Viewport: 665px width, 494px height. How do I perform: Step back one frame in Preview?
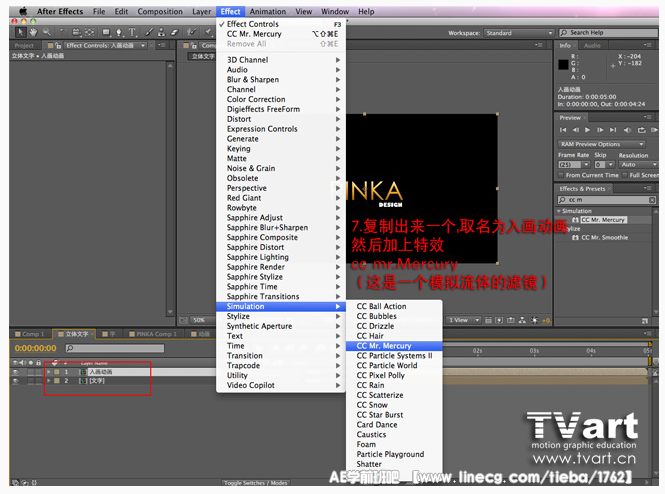(x=576, y=130)
